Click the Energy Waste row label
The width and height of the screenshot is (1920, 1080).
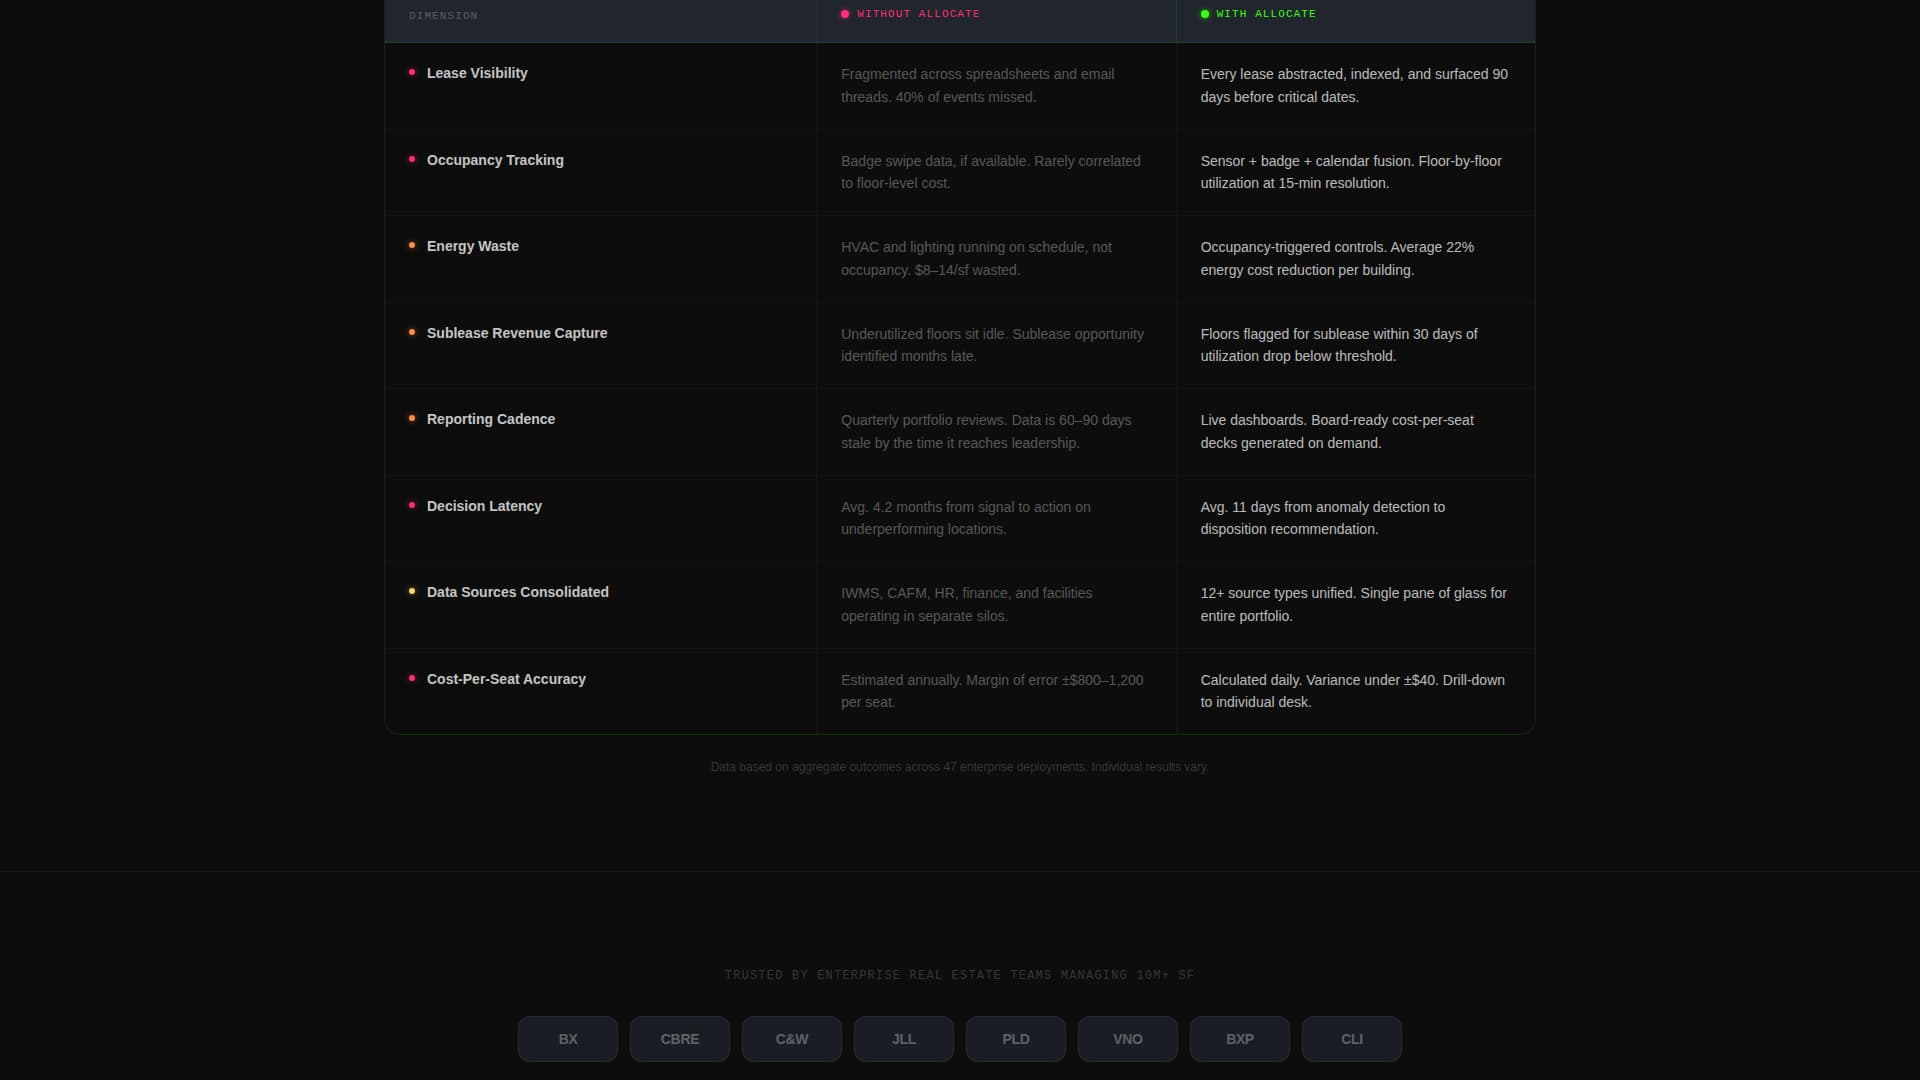pyautogui.click(x=472, y=246)
